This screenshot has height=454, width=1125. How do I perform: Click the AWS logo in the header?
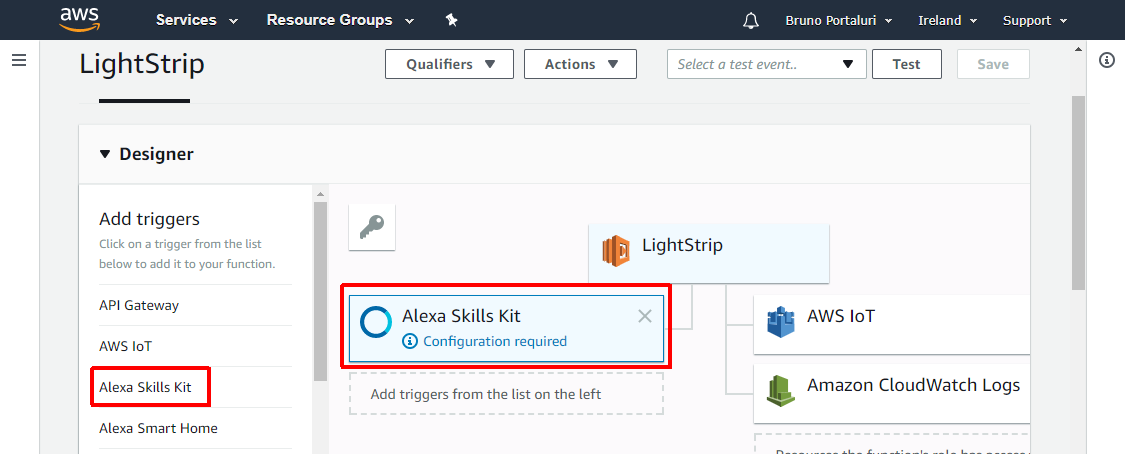(79, 20)
